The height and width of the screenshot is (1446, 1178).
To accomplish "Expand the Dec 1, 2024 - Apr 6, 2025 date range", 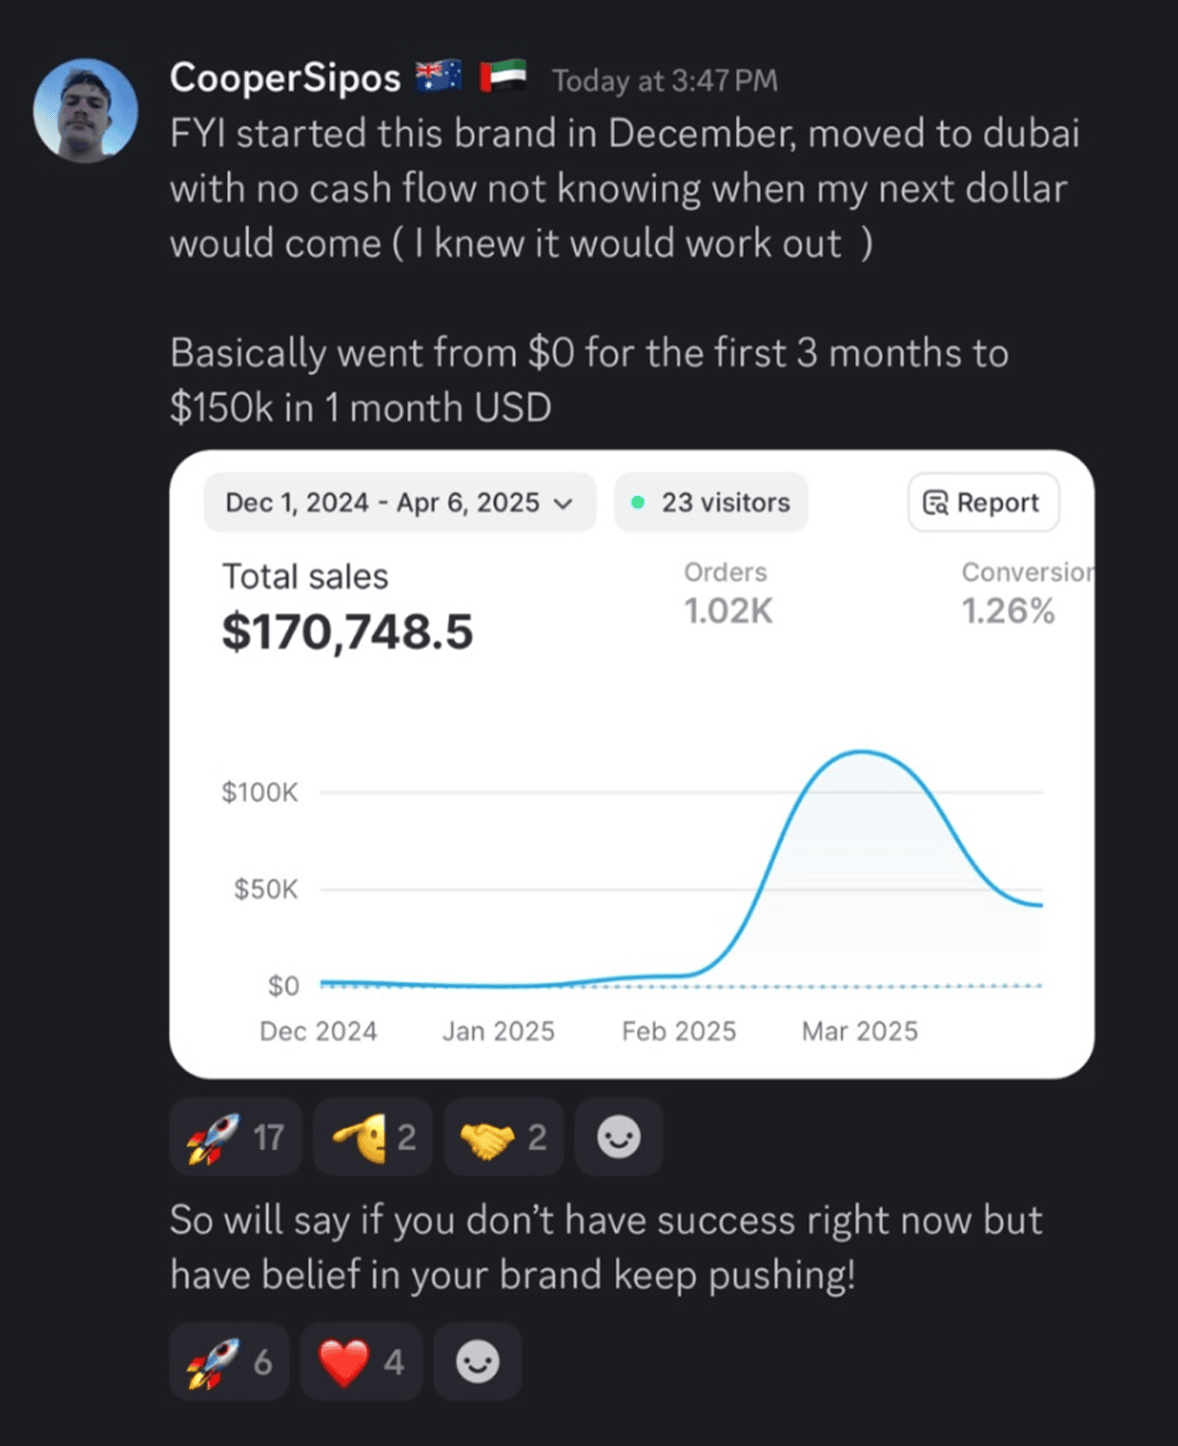I will pos(399,502).
